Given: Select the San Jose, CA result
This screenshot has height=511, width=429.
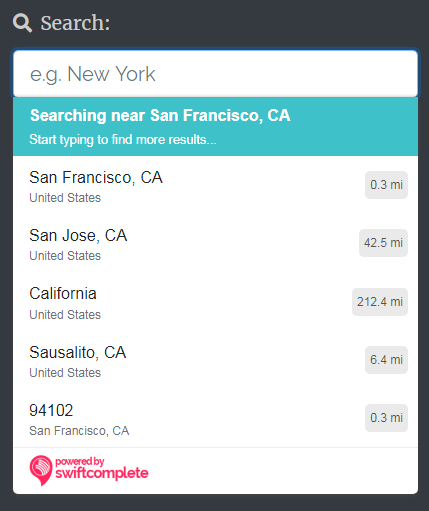Looking at the screenshot, I should 215,243.
